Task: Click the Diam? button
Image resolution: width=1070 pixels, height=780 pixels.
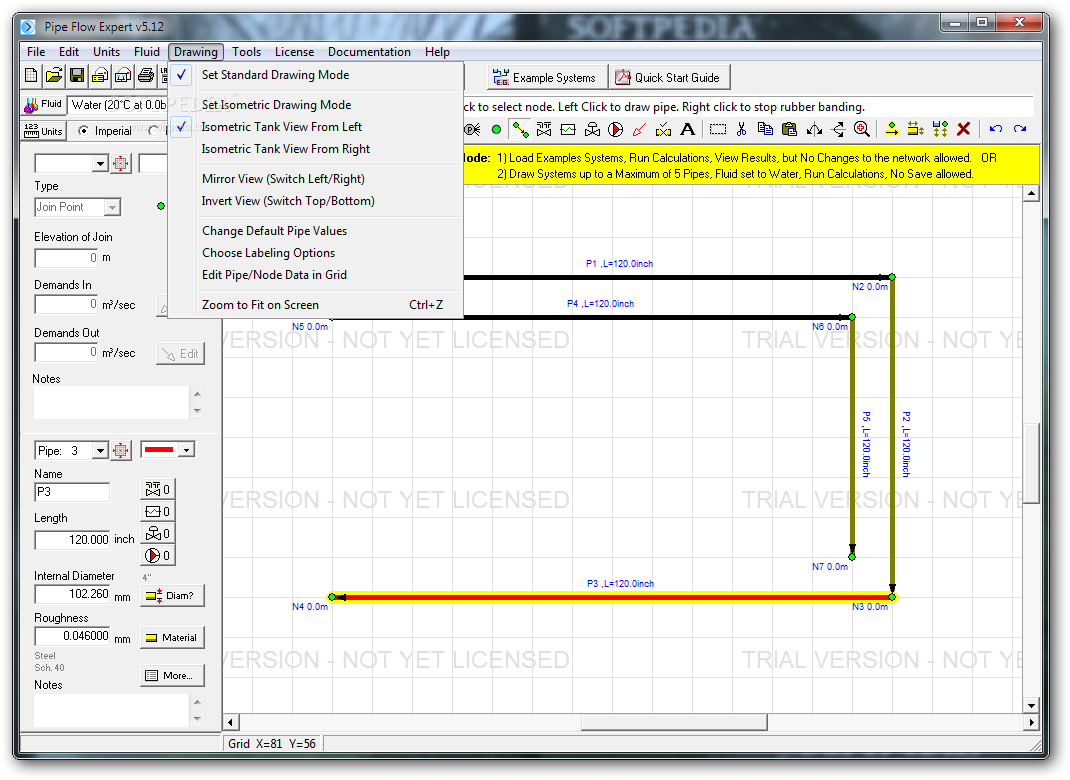Action: point(172,596)
